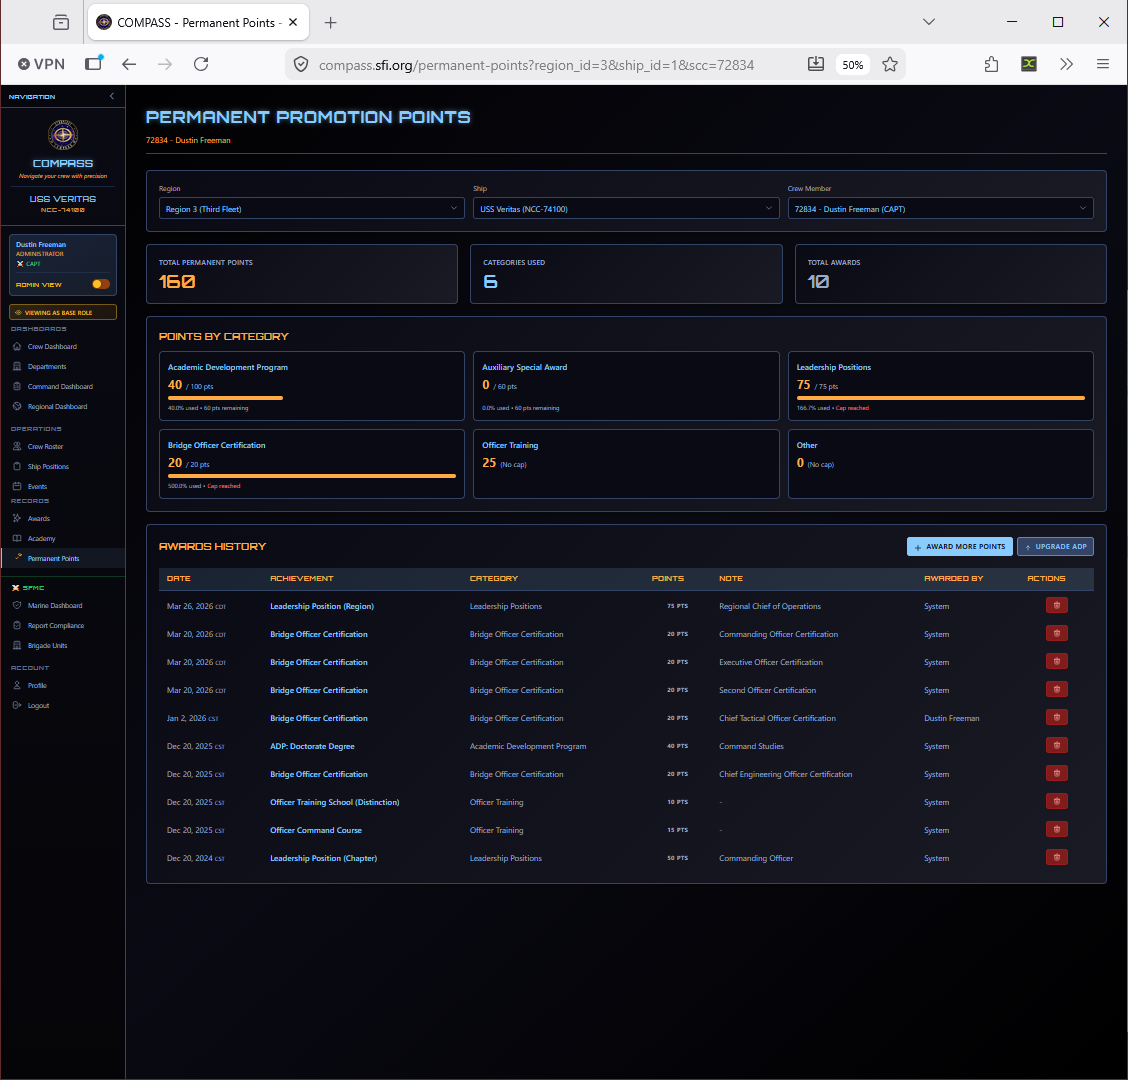1128x1080 pixels.
Task: Delete the ADP: Doctorate Degree award
Action: (x=1057, y=745)
